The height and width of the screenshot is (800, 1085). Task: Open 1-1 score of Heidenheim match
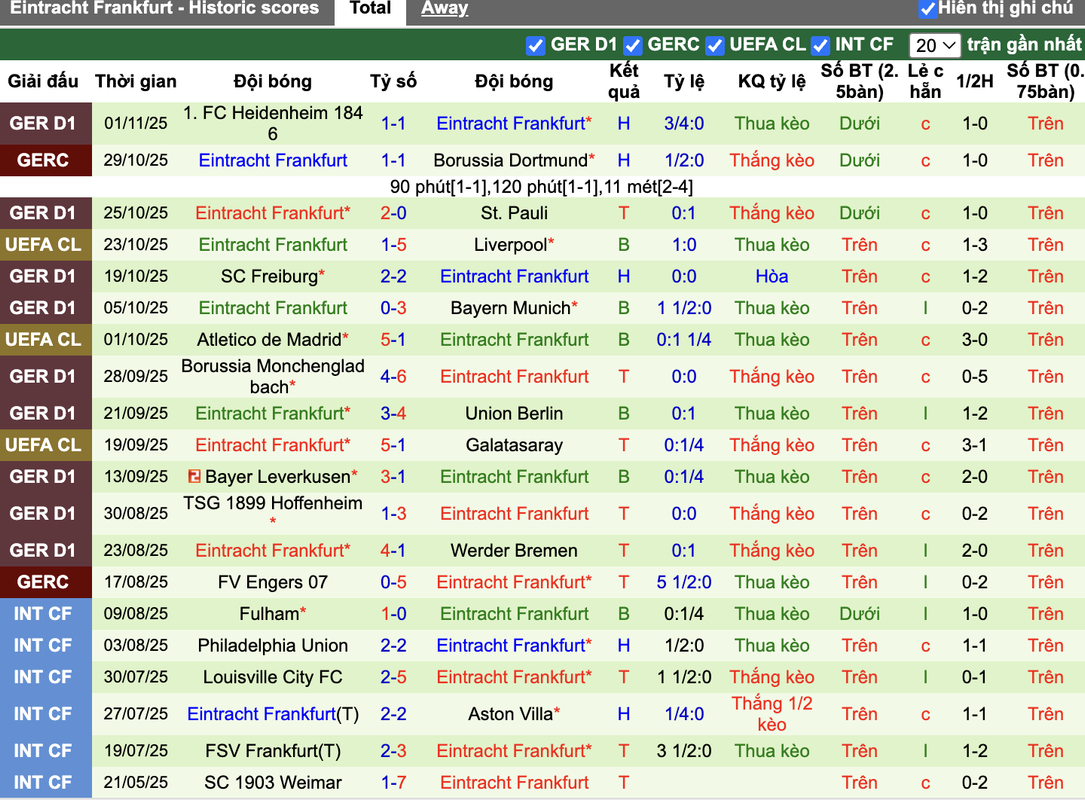[x=393, y=123]
